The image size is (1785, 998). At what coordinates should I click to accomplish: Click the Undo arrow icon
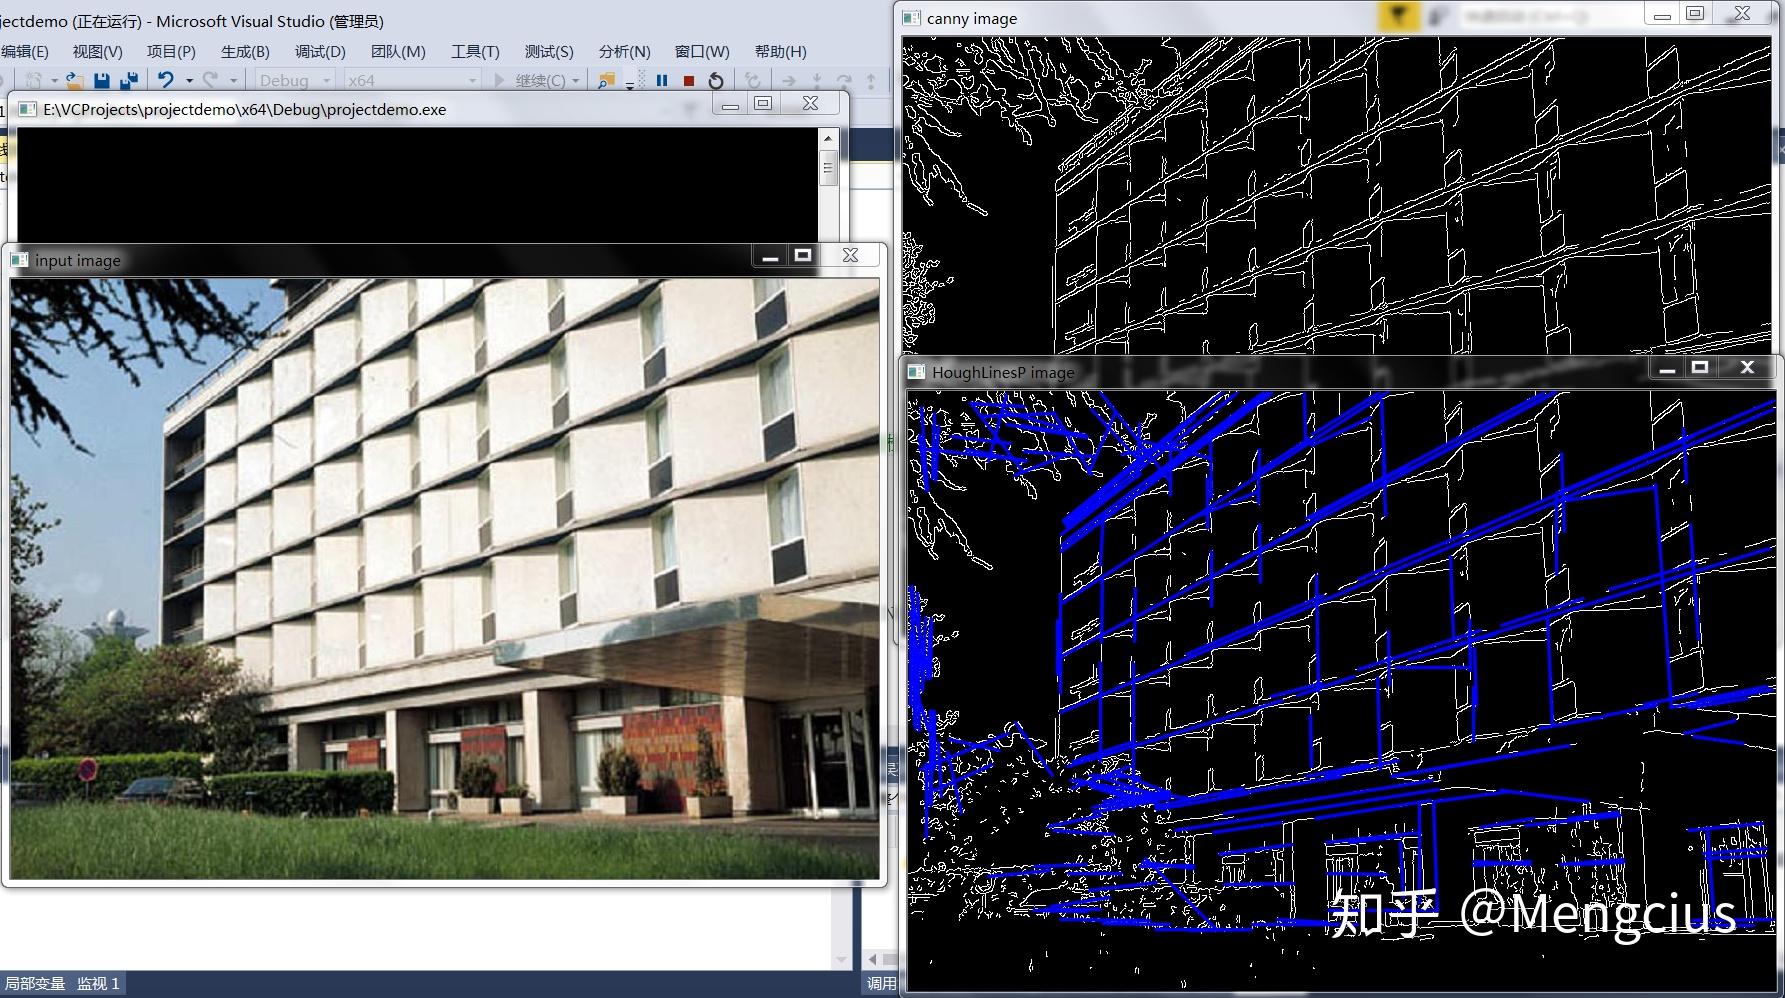pos(166,81)
